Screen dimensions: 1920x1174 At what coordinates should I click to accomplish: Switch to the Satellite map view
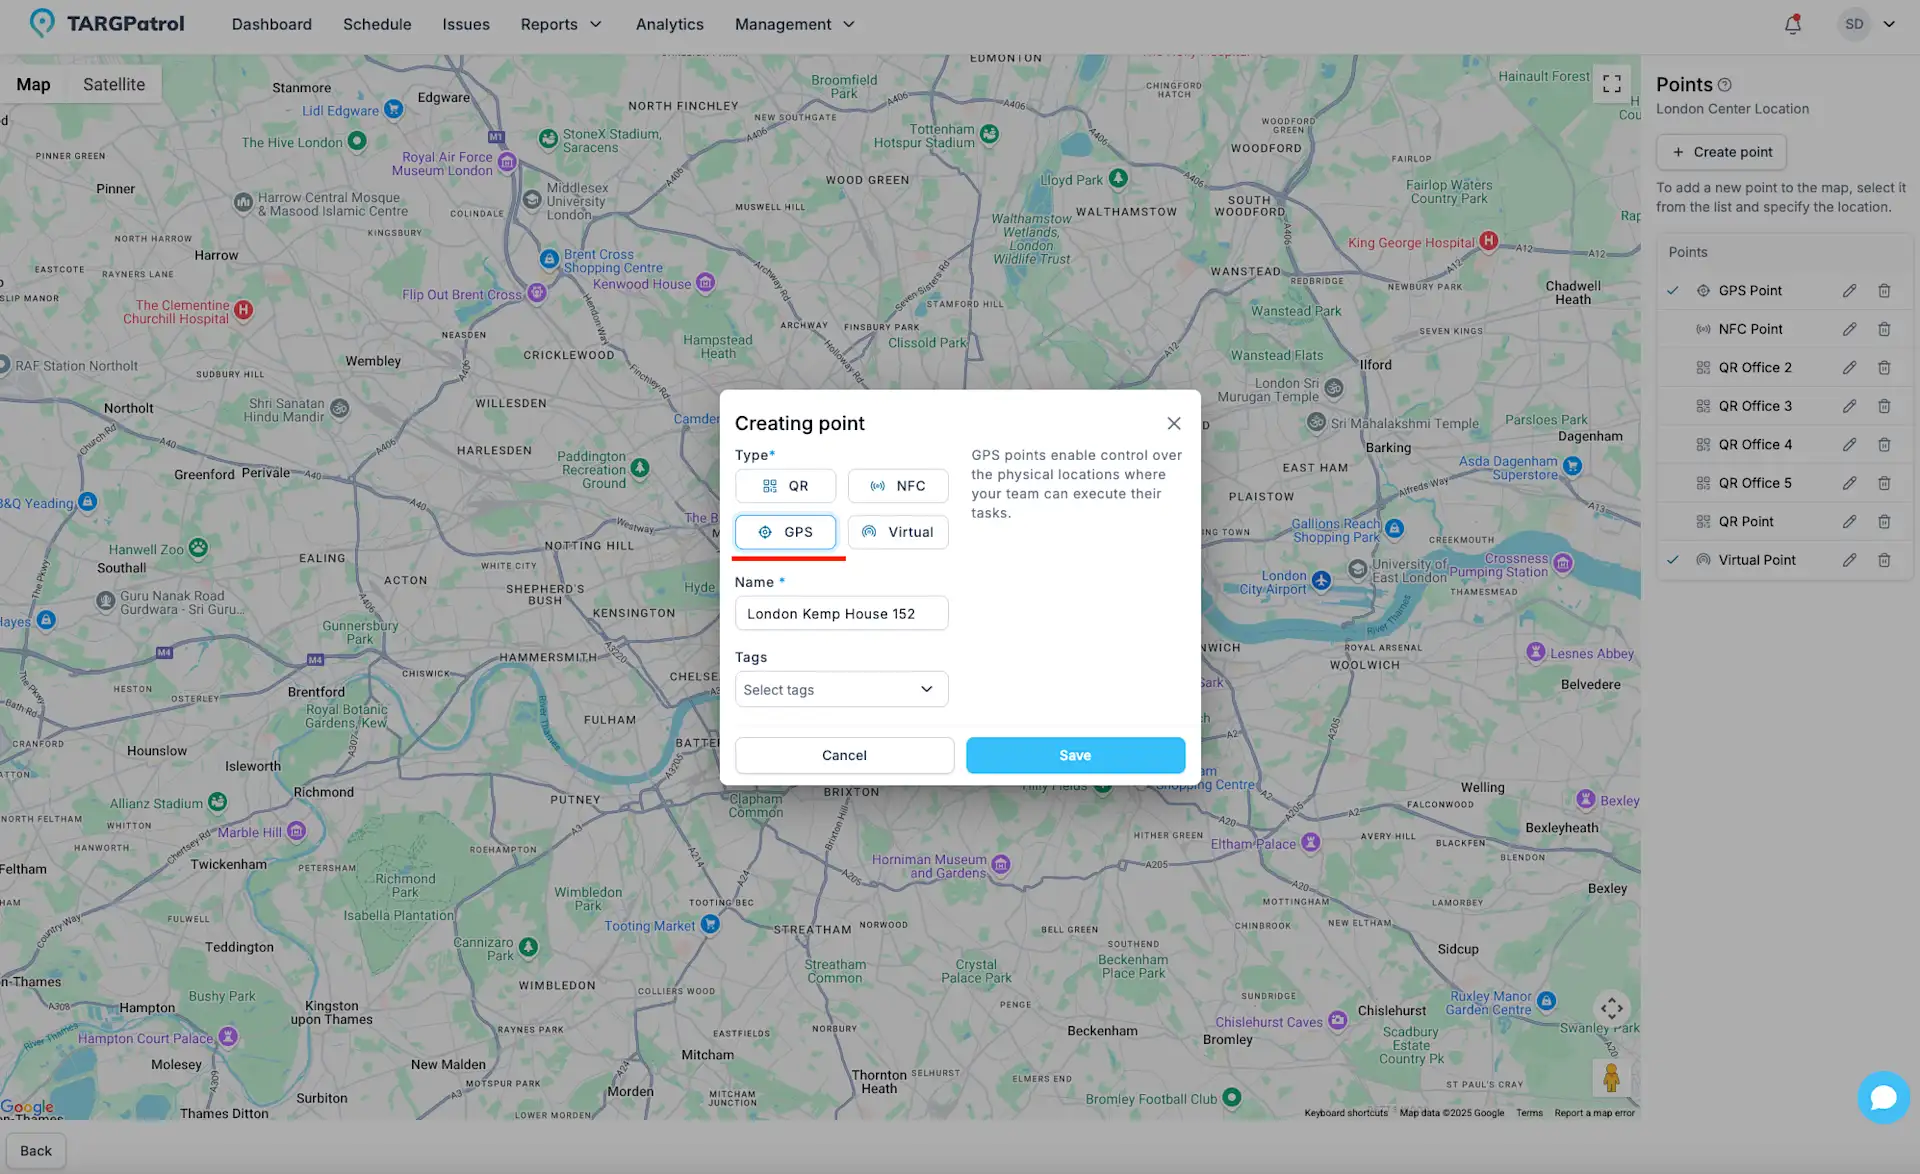click(113, 84)
